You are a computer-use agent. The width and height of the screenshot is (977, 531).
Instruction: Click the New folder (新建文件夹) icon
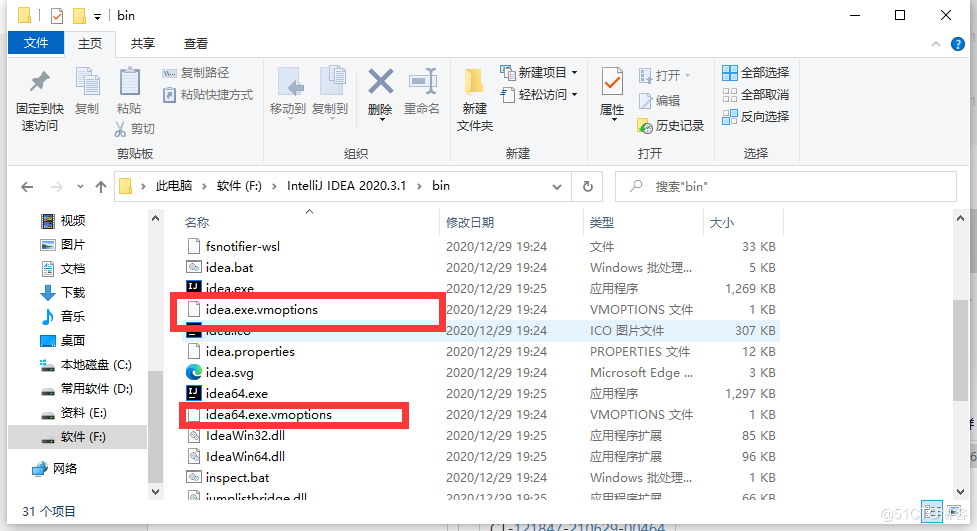pos(474,83)
